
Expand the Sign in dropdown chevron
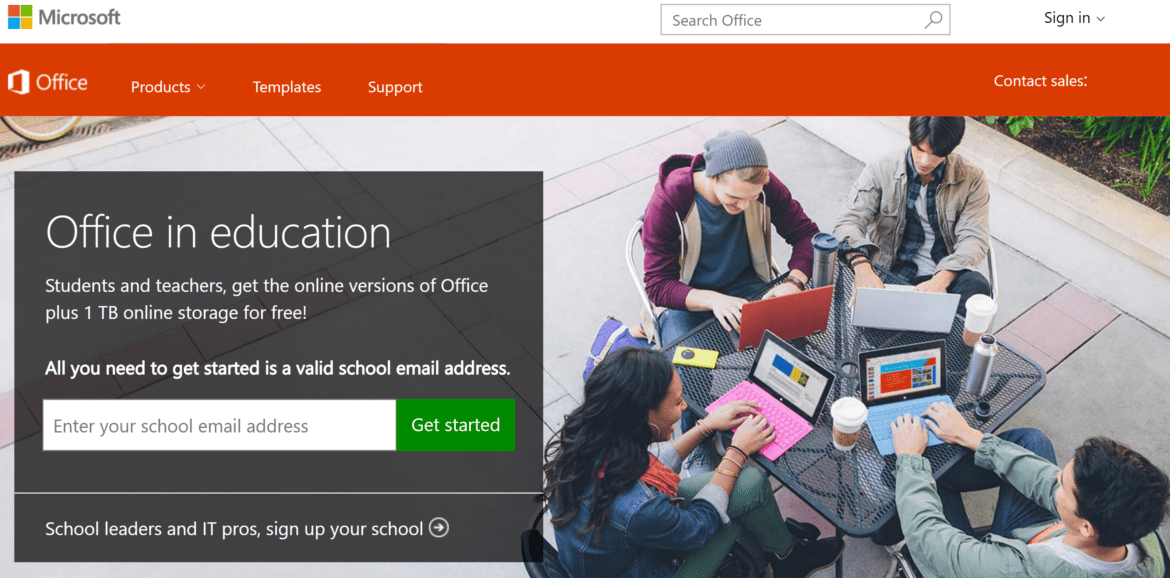(x=1101, y=19)
